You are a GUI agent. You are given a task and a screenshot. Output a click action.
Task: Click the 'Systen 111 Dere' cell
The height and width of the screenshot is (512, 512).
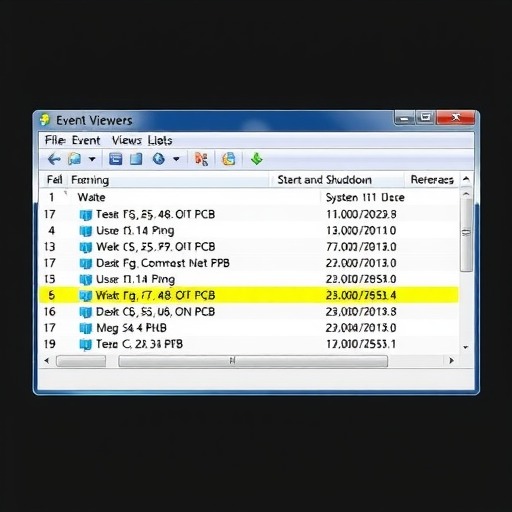click(x=365, y=197)
